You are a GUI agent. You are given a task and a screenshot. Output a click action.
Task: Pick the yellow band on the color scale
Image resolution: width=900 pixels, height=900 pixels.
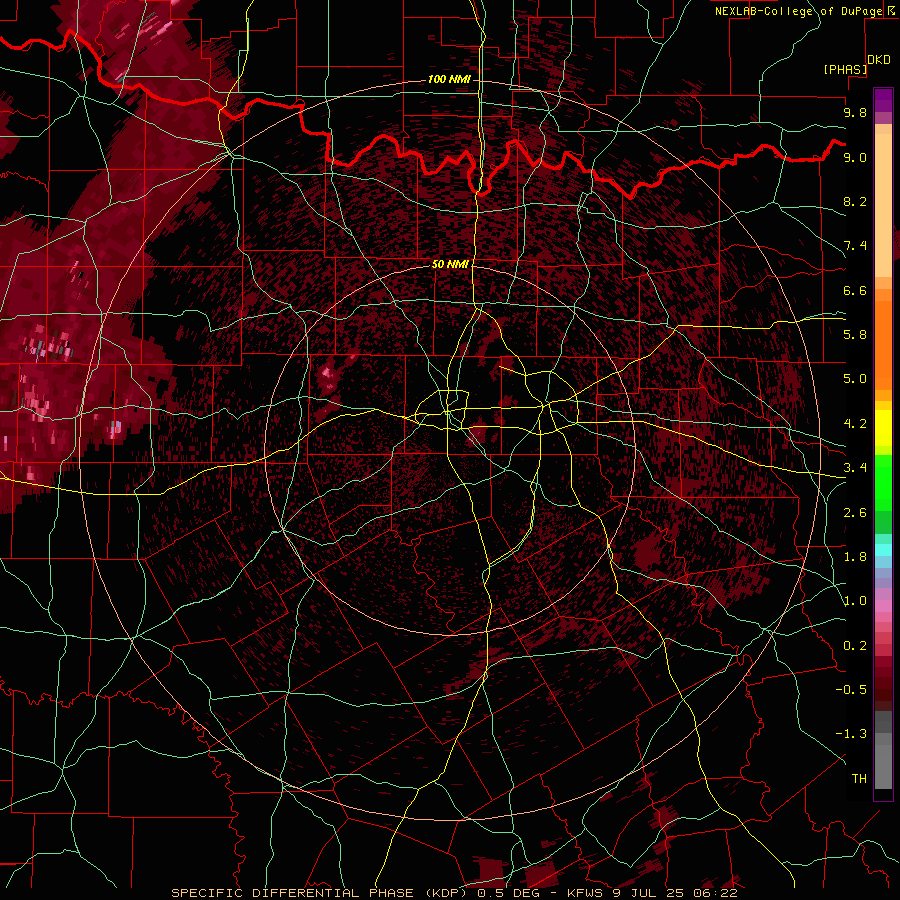(883, 428)
